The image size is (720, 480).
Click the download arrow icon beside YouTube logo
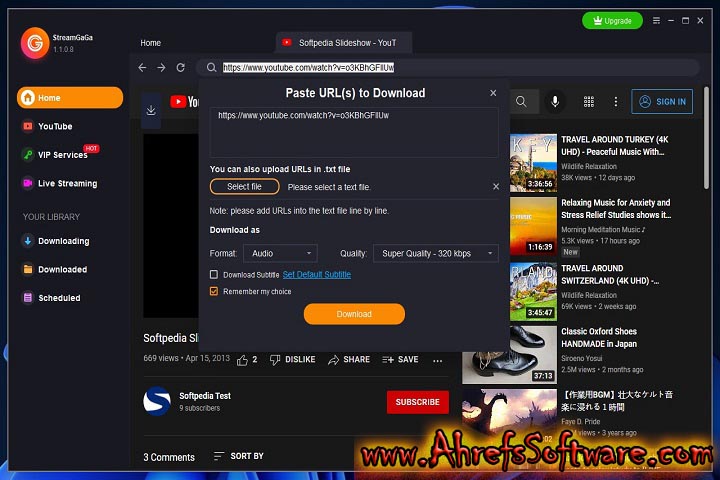(x=151, y=110)
